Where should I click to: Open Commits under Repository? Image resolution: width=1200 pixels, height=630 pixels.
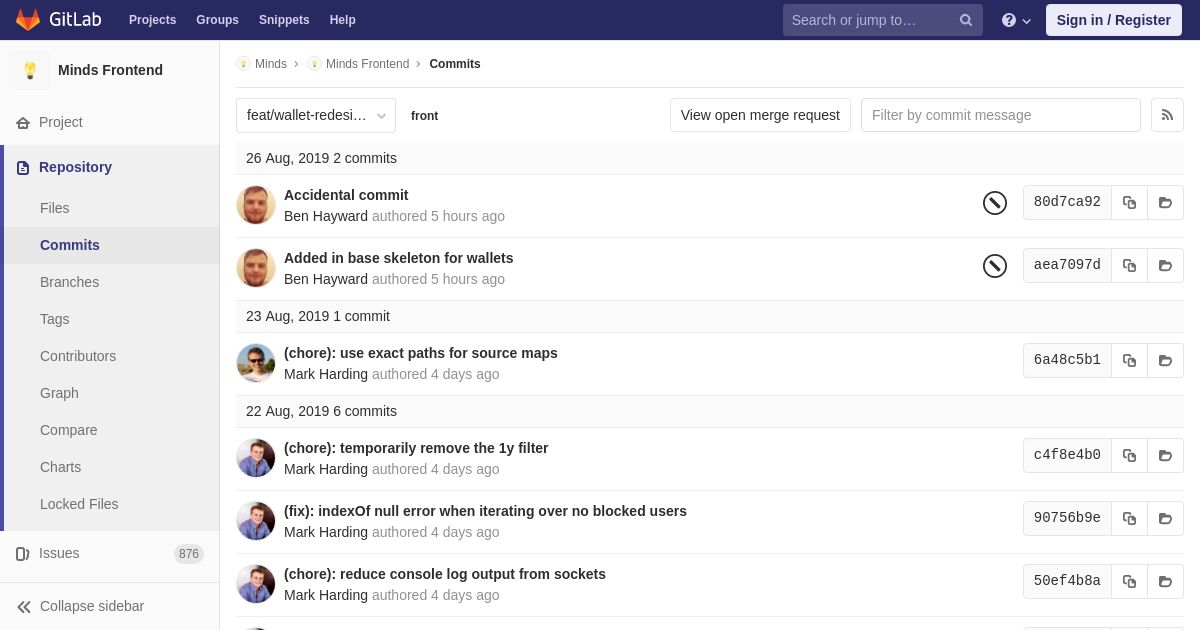[70, 245]
